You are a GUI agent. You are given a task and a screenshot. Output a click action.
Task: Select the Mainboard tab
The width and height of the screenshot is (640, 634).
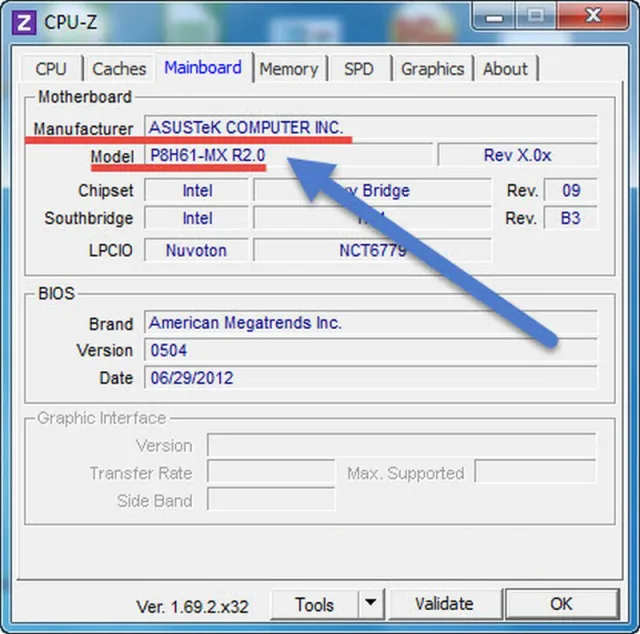coord(203,67)
